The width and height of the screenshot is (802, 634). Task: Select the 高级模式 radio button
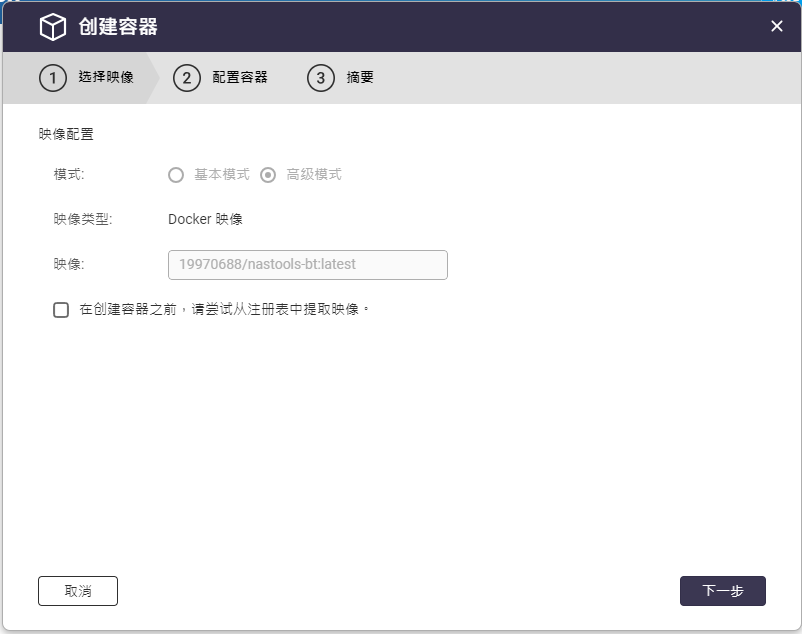268,175
